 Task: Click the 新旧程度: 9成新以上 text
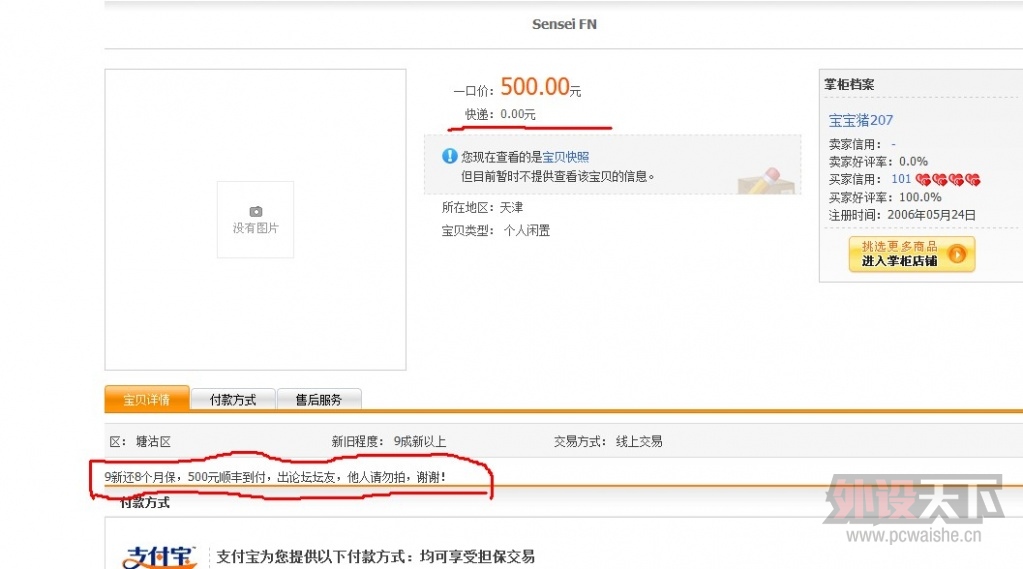pos(388,442)
